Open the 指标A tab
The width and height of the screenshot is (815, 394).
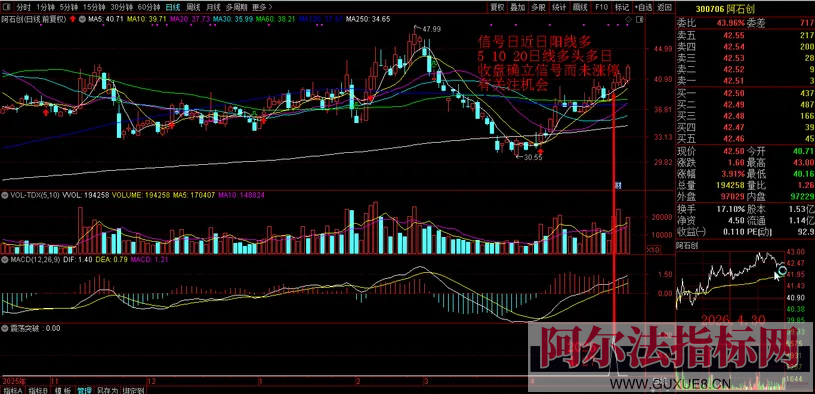point(13,390)
